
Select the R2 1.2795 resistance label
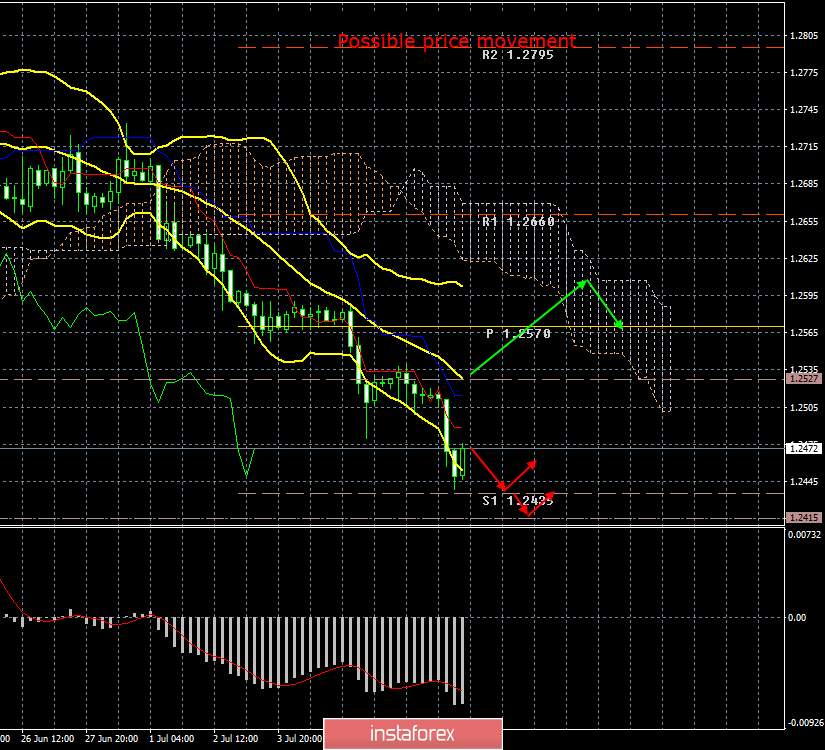point(516,55)
